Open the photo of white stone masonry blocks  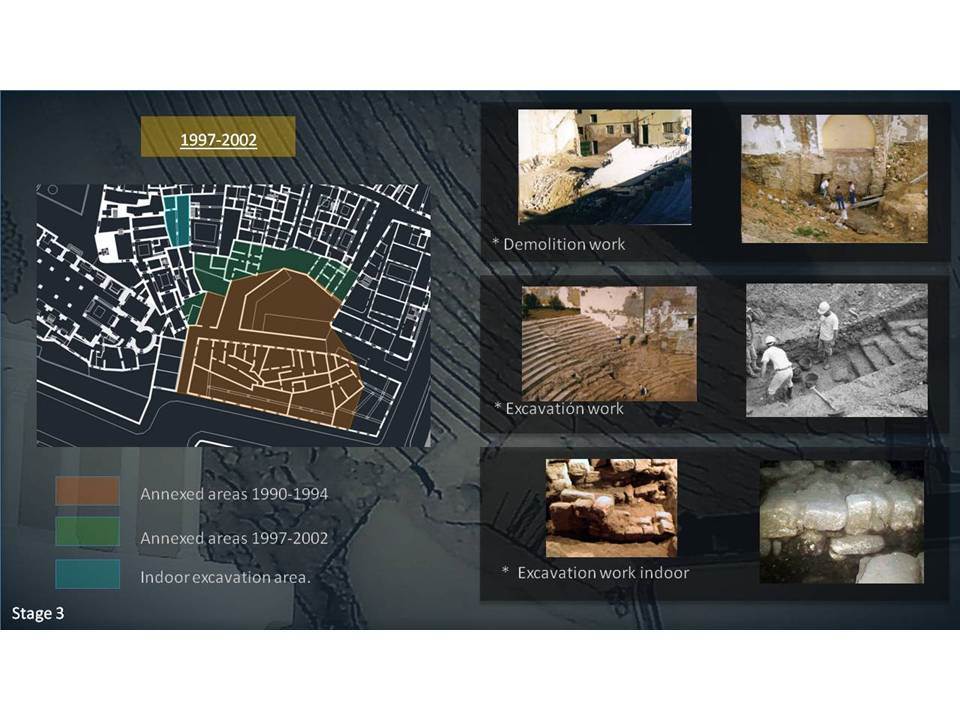coord(842,522)
